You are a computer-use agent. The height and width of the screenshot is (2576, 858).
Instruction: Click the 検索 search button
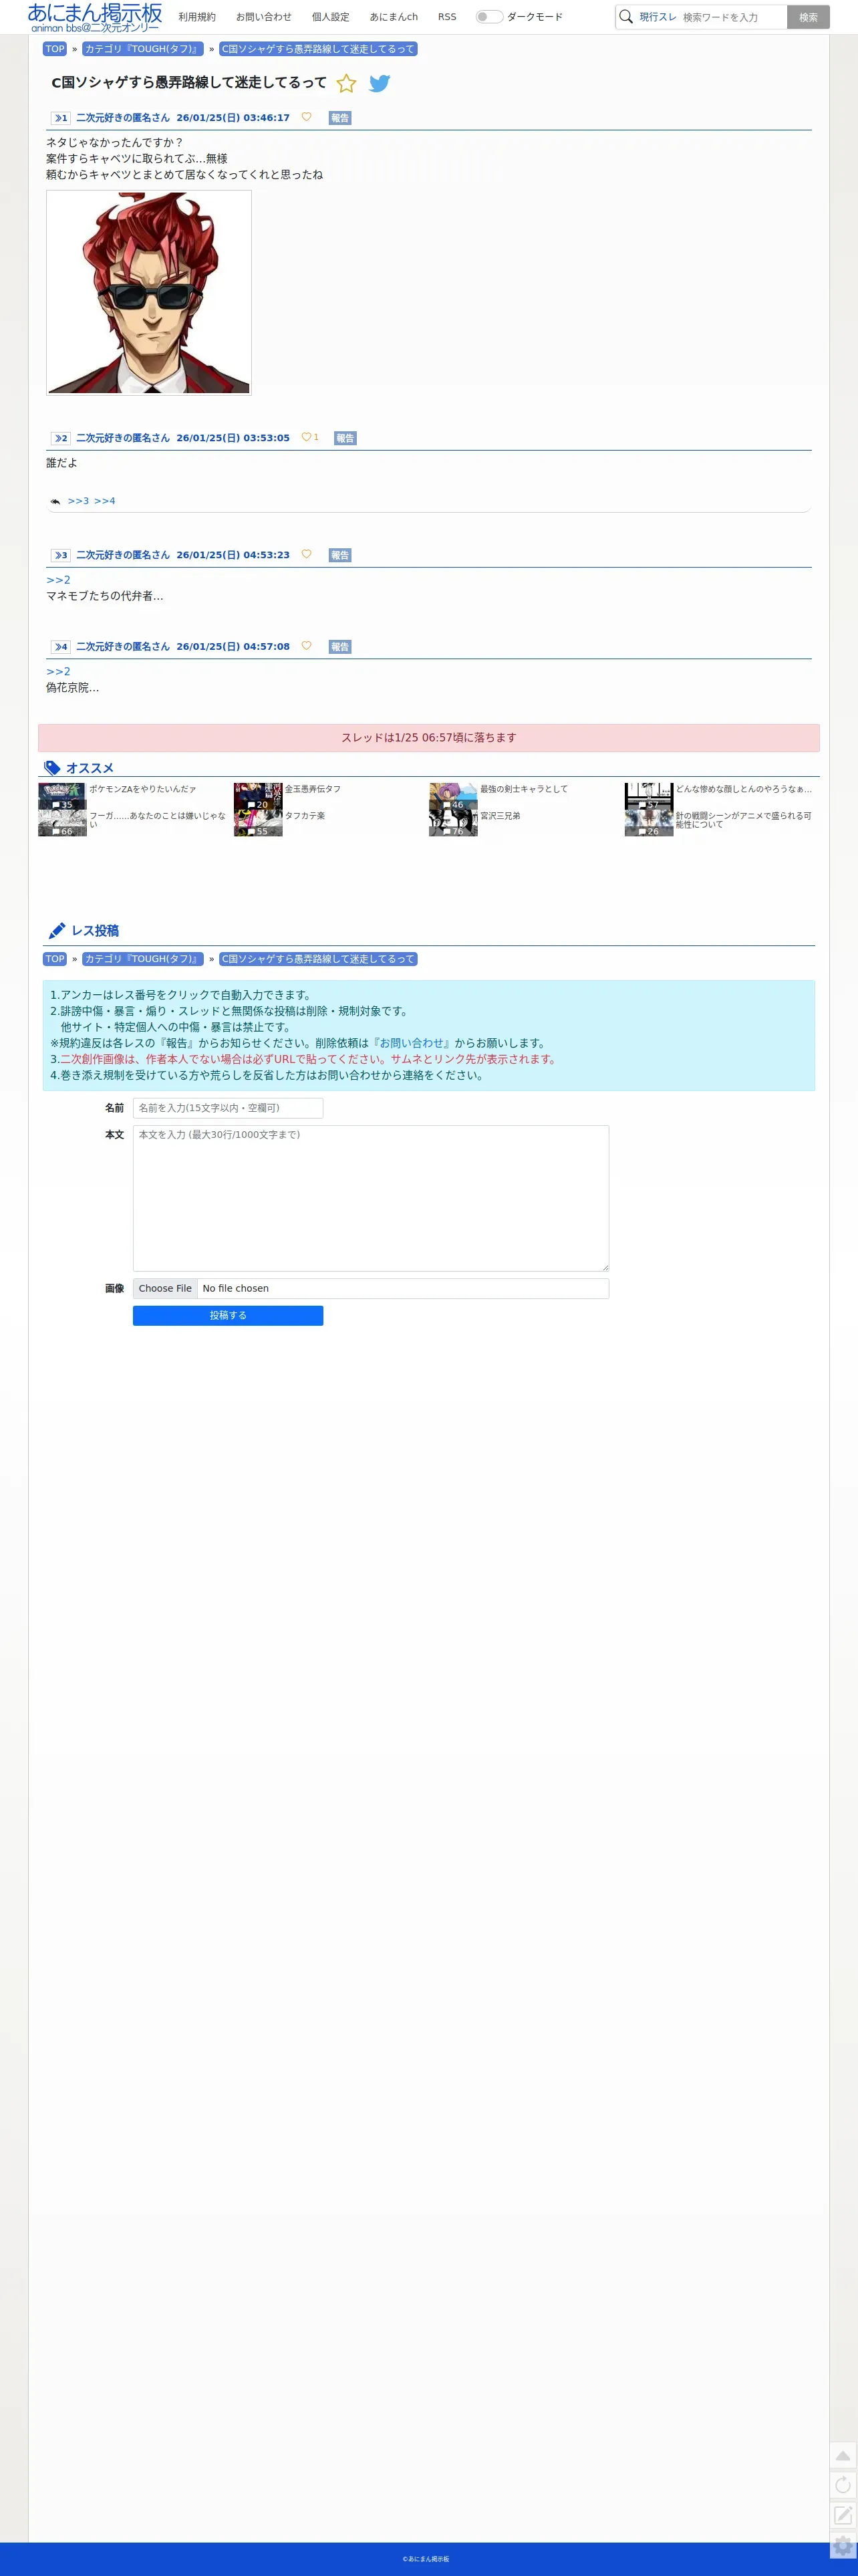(x=808, y=17)
